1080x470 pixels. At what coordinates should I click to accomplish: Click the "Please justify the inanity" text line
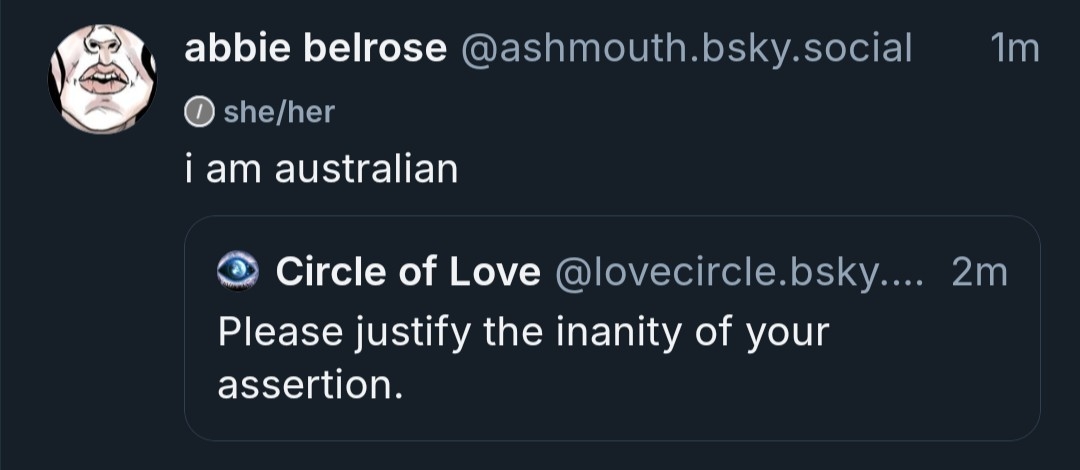[523, 332]
